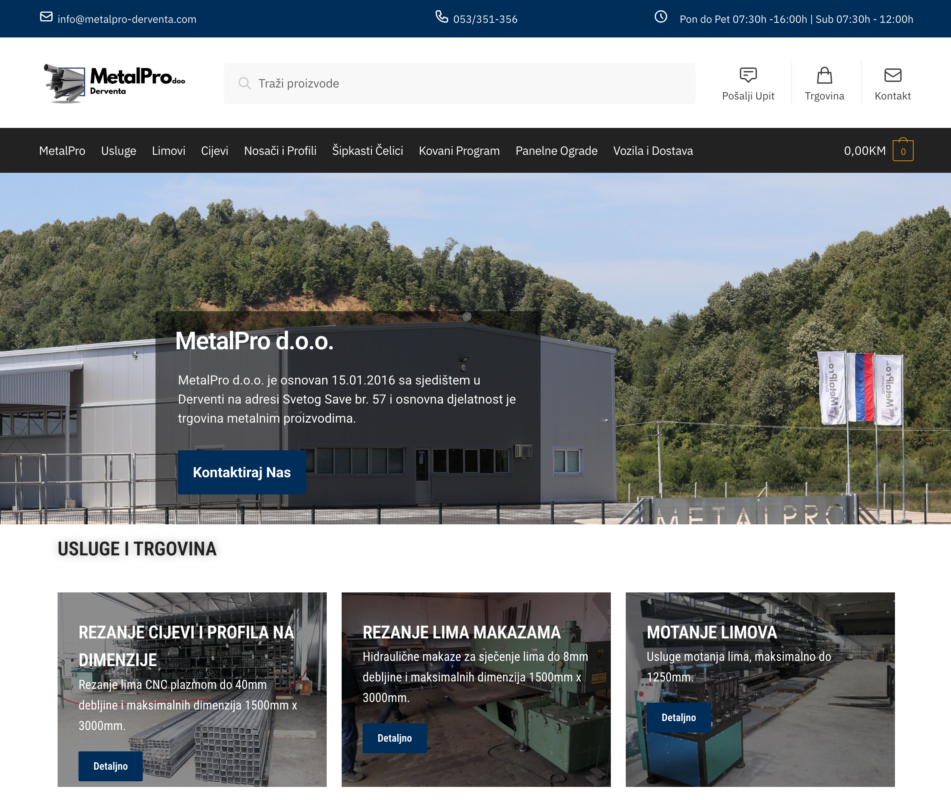Click Detaljno under Rezanje lima makazama
This screenshot has height=800, width=951.
(x=394, y=738)
